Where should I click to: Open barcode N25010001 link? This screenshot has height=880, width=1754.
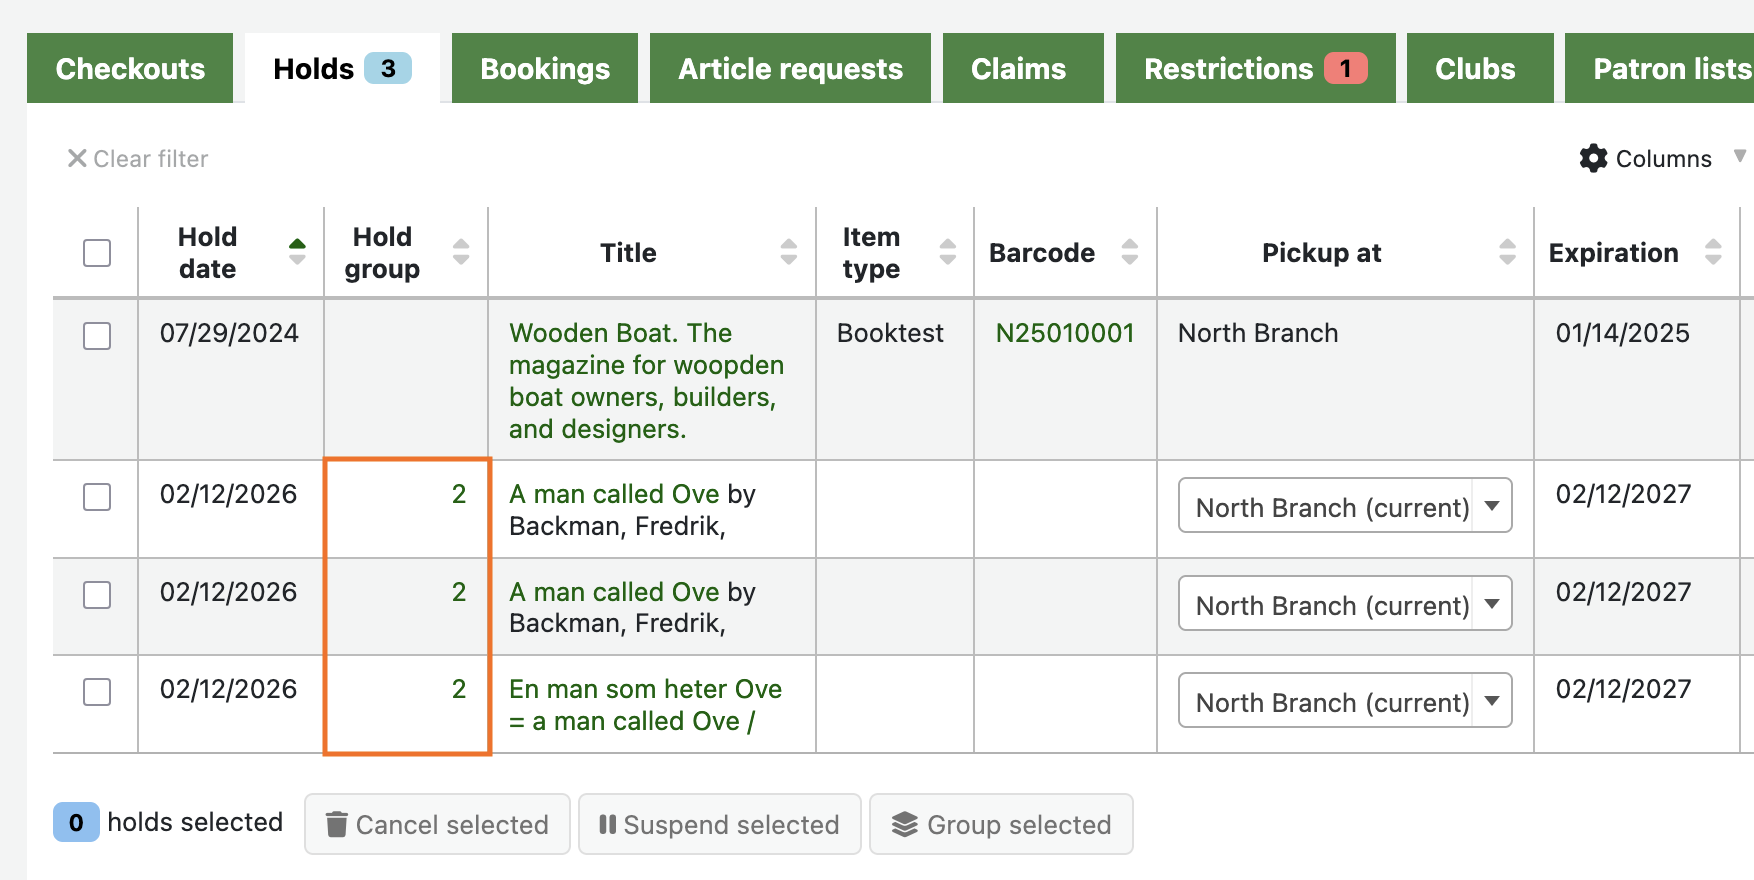(1064, 333)
